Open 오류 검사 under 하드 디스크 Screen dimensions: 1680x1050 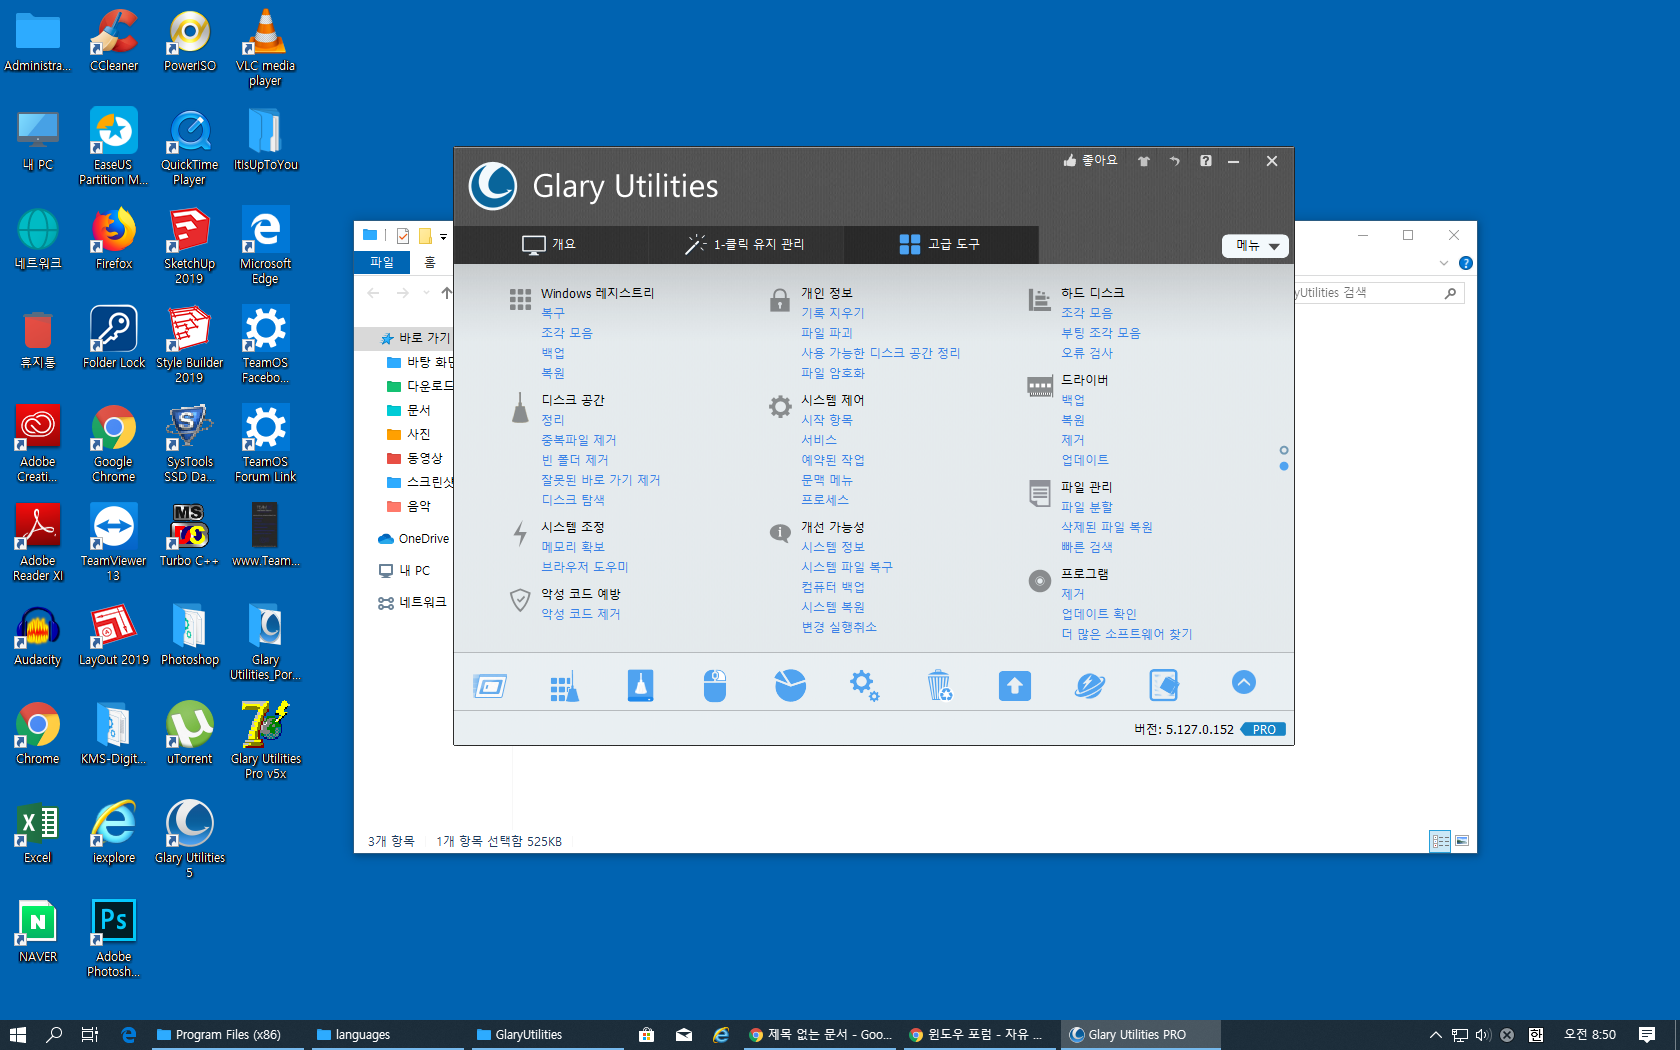pyautogui.click(x=1087, y=353)
